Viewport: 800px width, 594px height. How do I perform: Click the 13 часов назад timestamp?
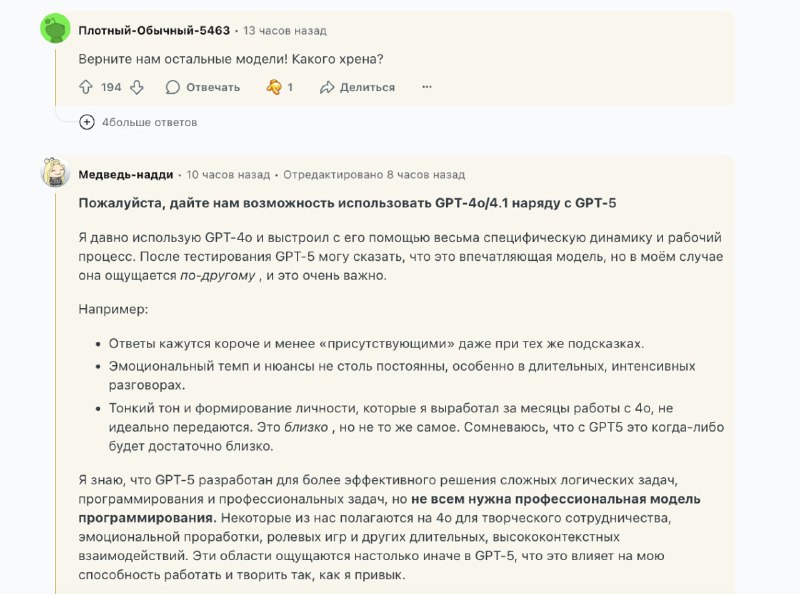click(x=284, y=31)
